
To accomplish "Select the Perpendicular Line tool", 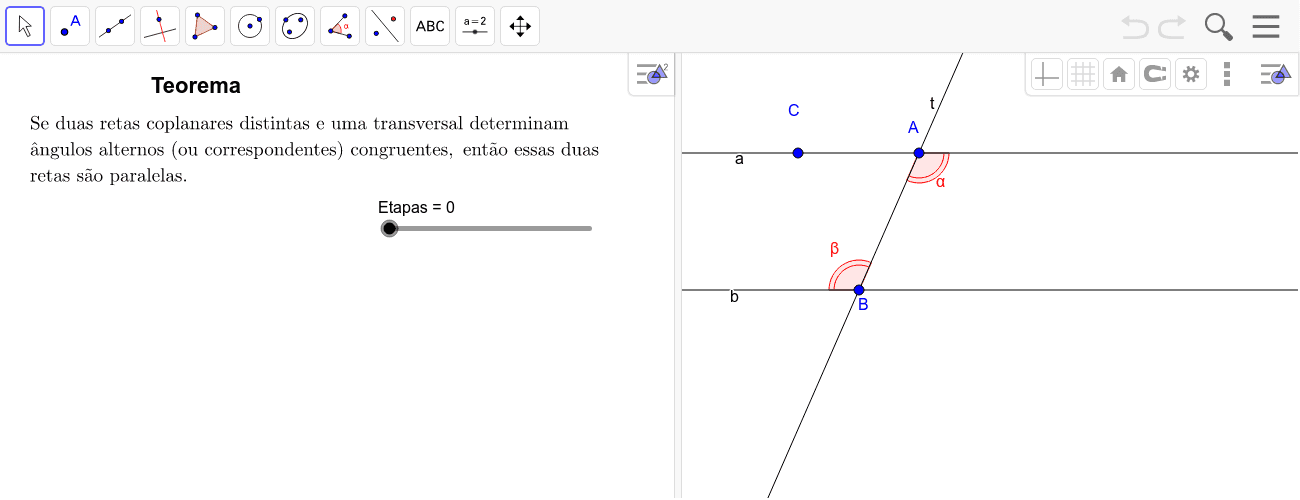I will point(160,26).
